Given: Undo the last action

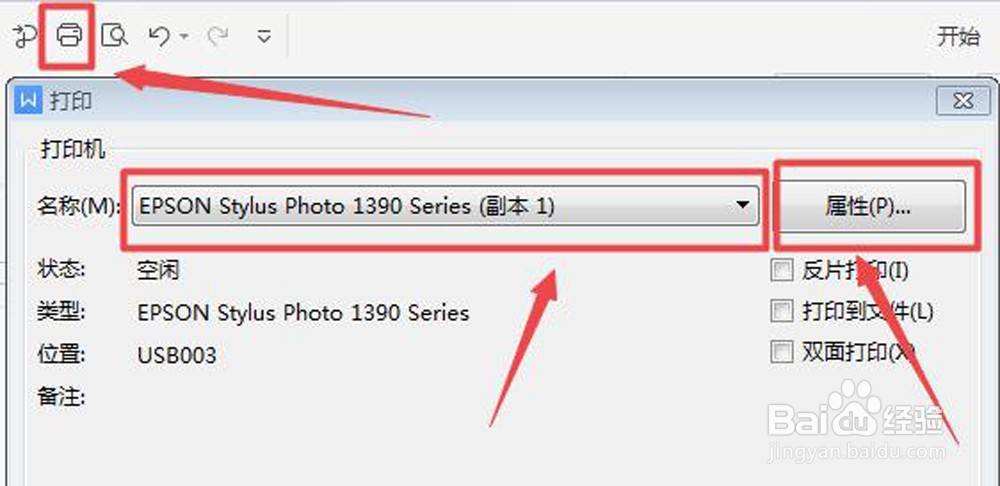Looking at the screenshot, I should tap(159, 36).
